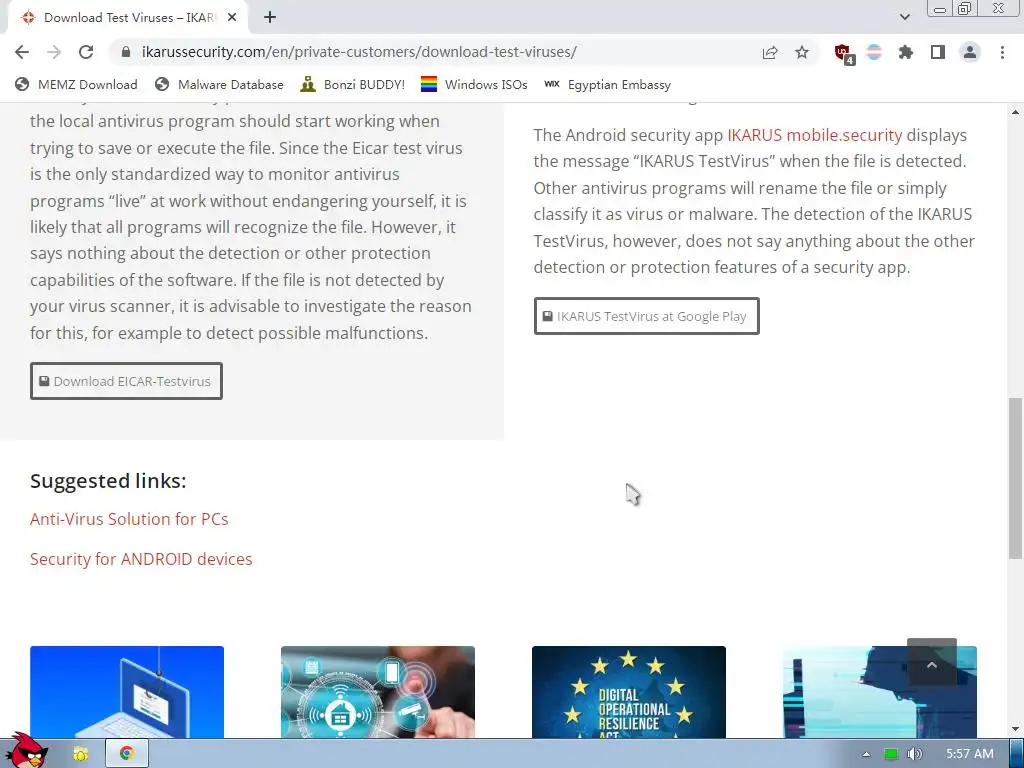Click the 5:57 AM clock

pos(970,754)
